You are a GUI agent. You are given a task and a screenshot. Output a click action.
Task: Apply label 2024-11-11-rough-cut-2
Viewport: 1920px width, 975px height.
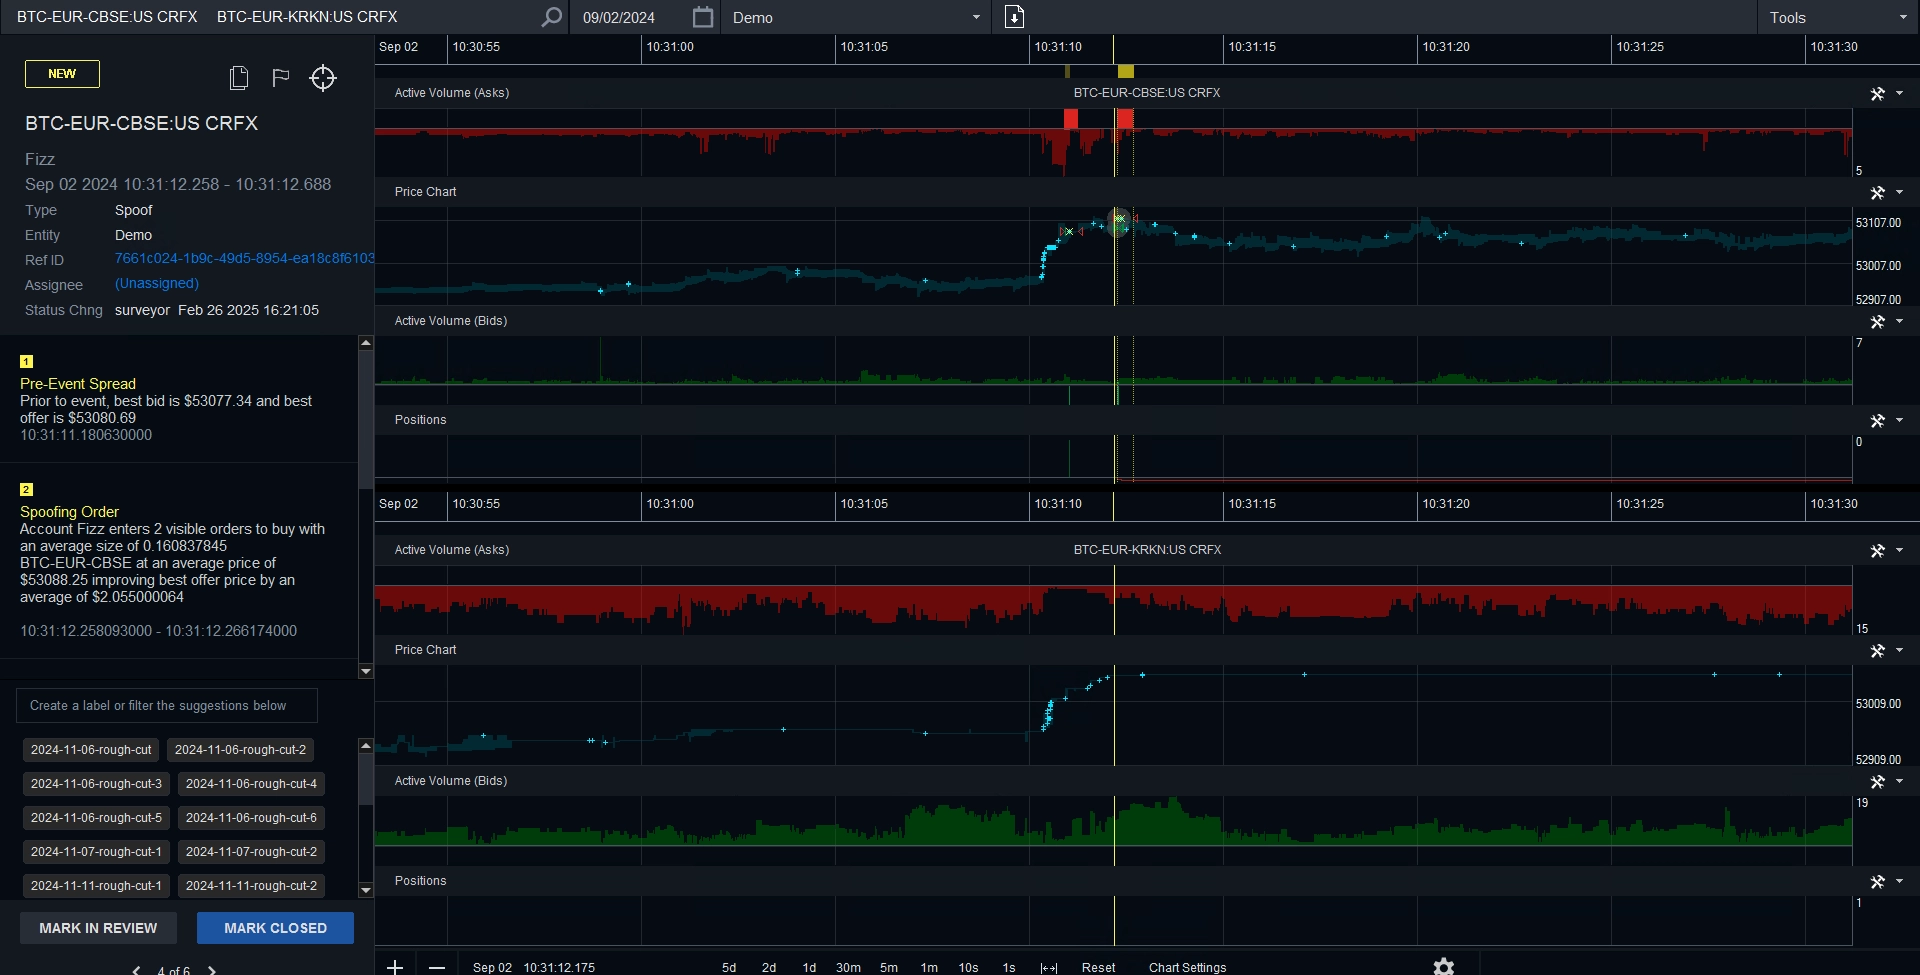[x=251, y=886]
